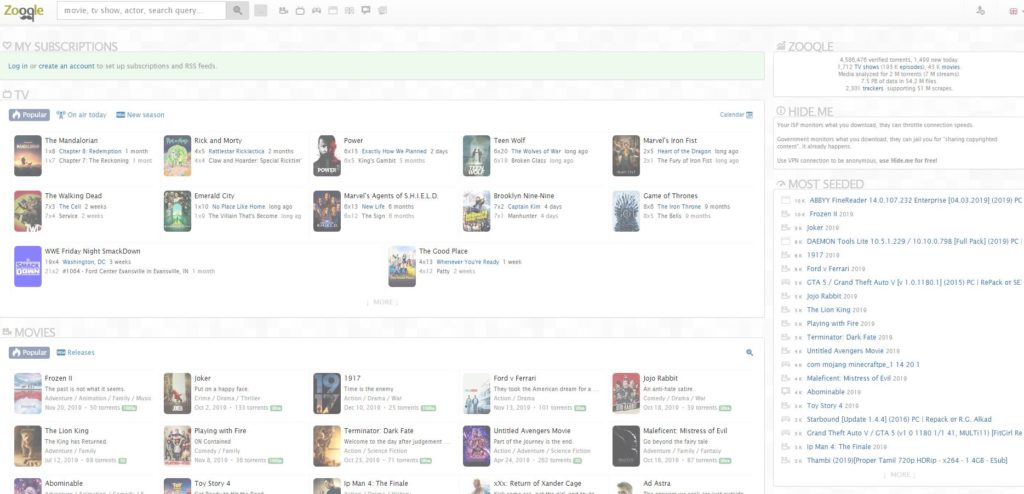Open ABBYY FineReader in Most Seeded

(x=916, y=201)
